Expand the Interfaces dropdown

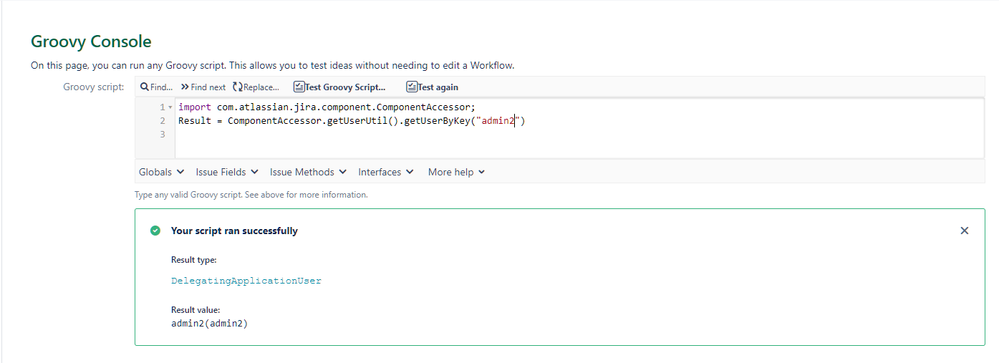click(x=385, y=172)
